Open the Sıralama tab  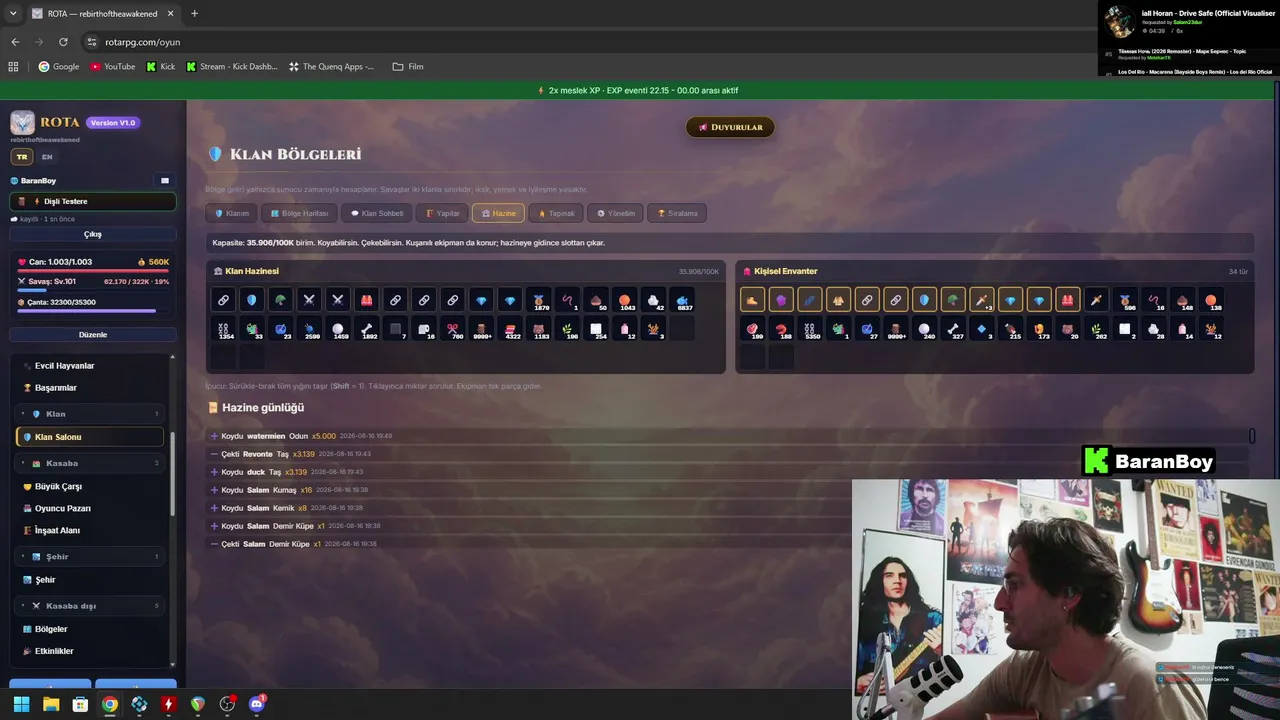[677, 213]
